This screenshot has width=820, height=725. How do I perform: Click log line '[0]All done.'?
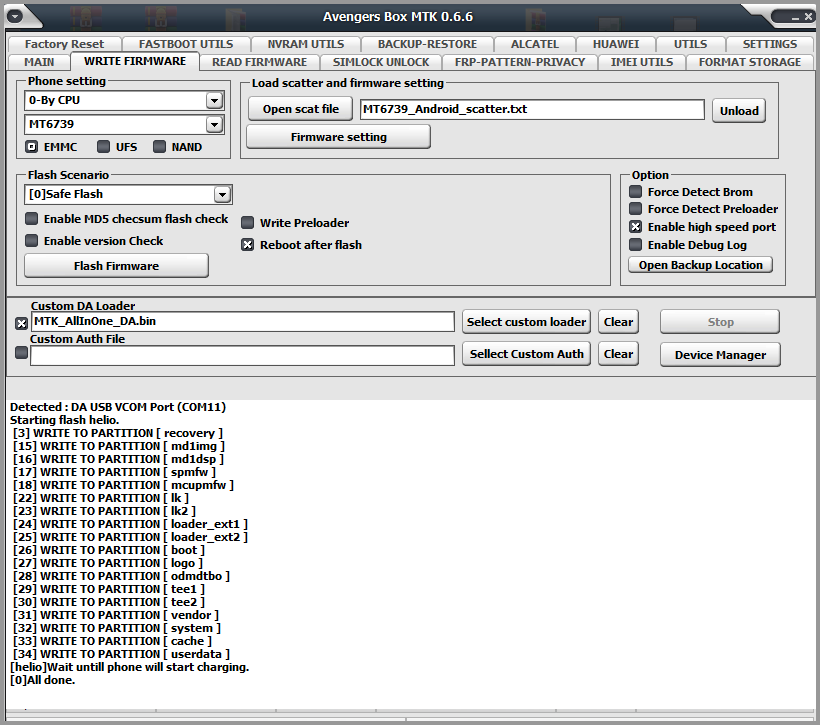pyautogui.click(x=42, y=680)
